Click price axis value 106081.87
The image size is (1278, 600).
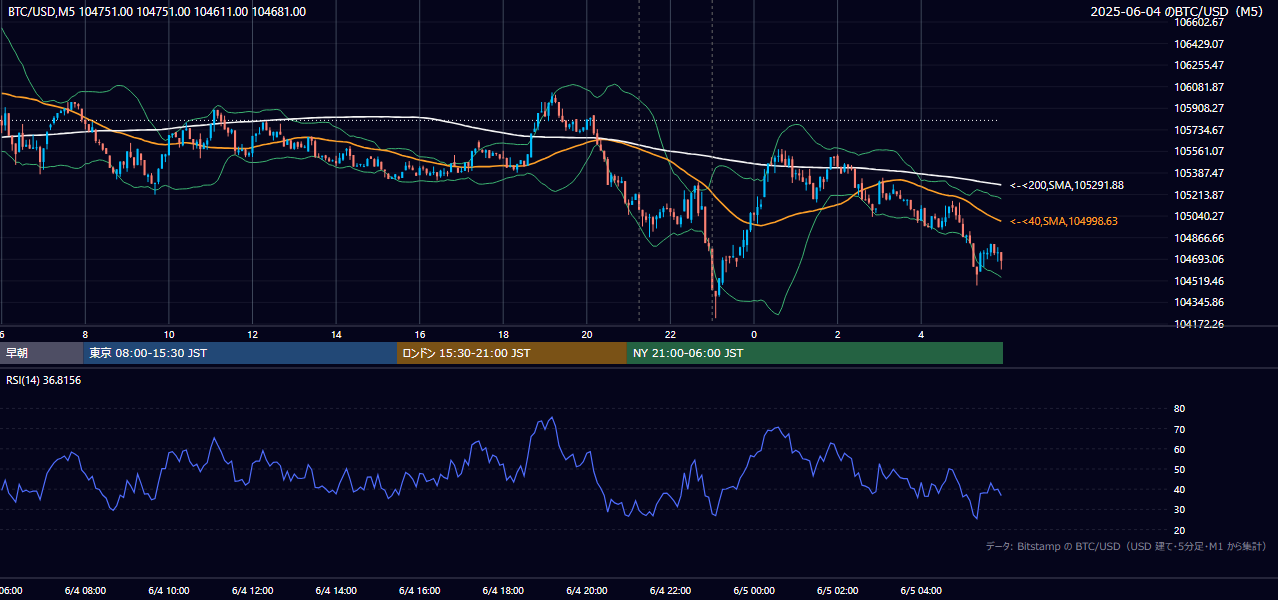pyautogui.click(x=1199, y=87)
